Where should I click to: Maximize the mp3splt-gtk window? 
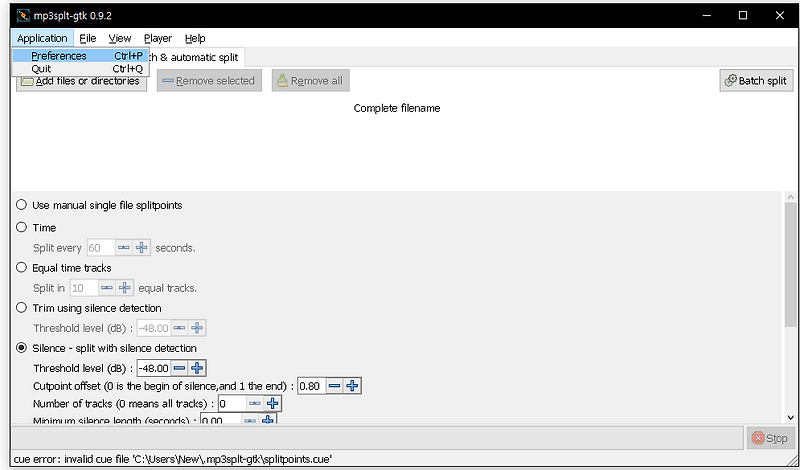743,15
